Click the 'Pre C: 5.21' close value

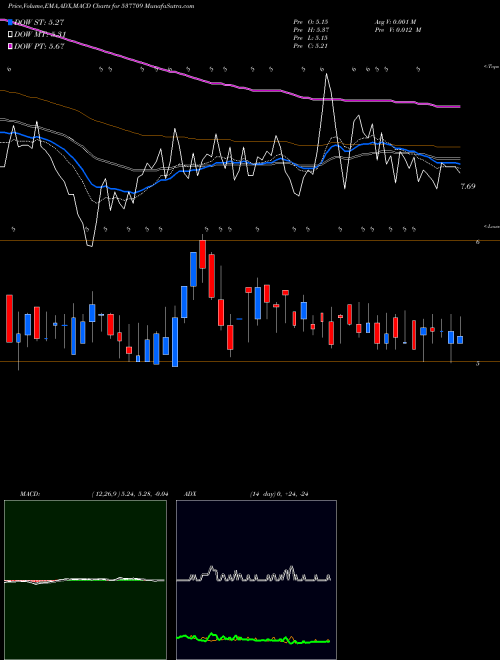[x=311, y=46]
